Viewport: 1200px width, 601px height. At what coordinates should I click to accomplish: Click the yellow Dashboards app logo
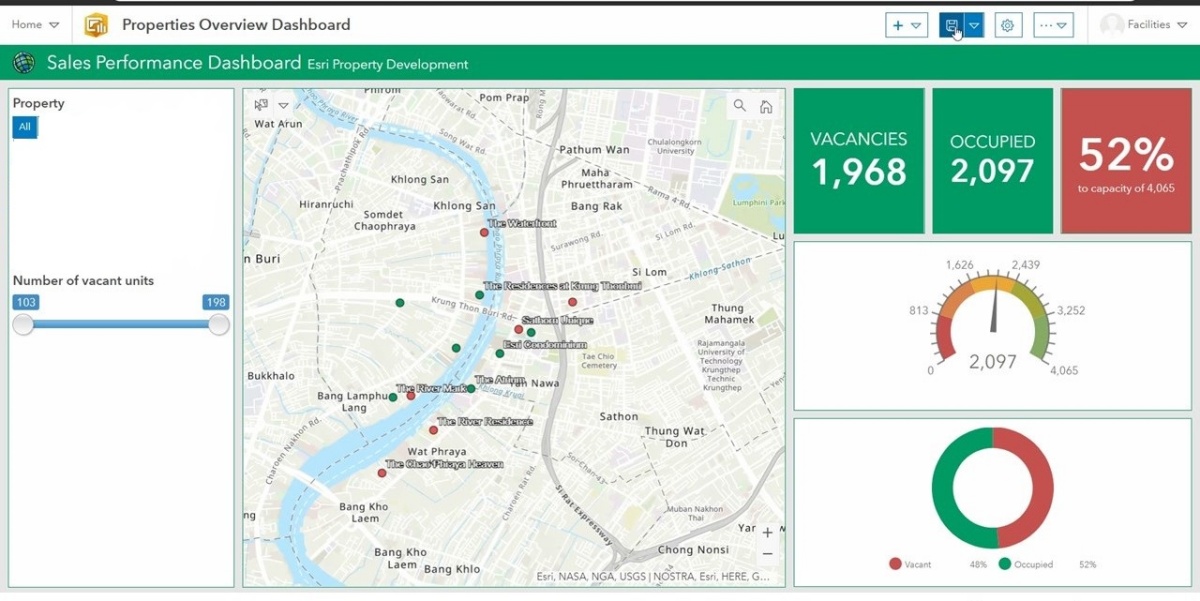pyautogui.click(x=96, y=25)
